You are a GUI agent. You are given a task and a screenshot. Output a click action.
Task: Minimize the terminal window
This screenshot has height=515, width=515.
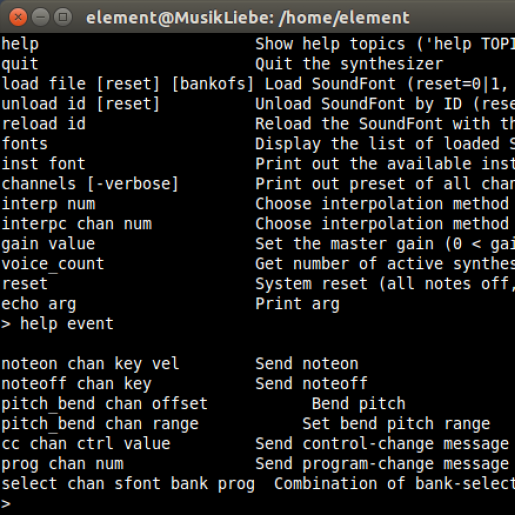pyautogui.click(x=40, y=17)
